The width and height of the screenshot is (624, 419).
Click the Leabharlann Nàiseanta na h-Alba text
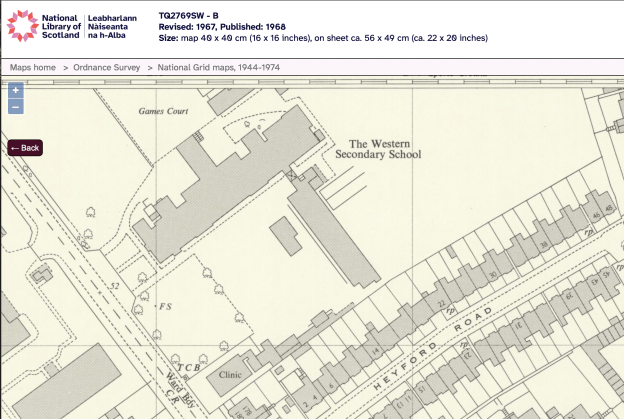tap(116, 27)
